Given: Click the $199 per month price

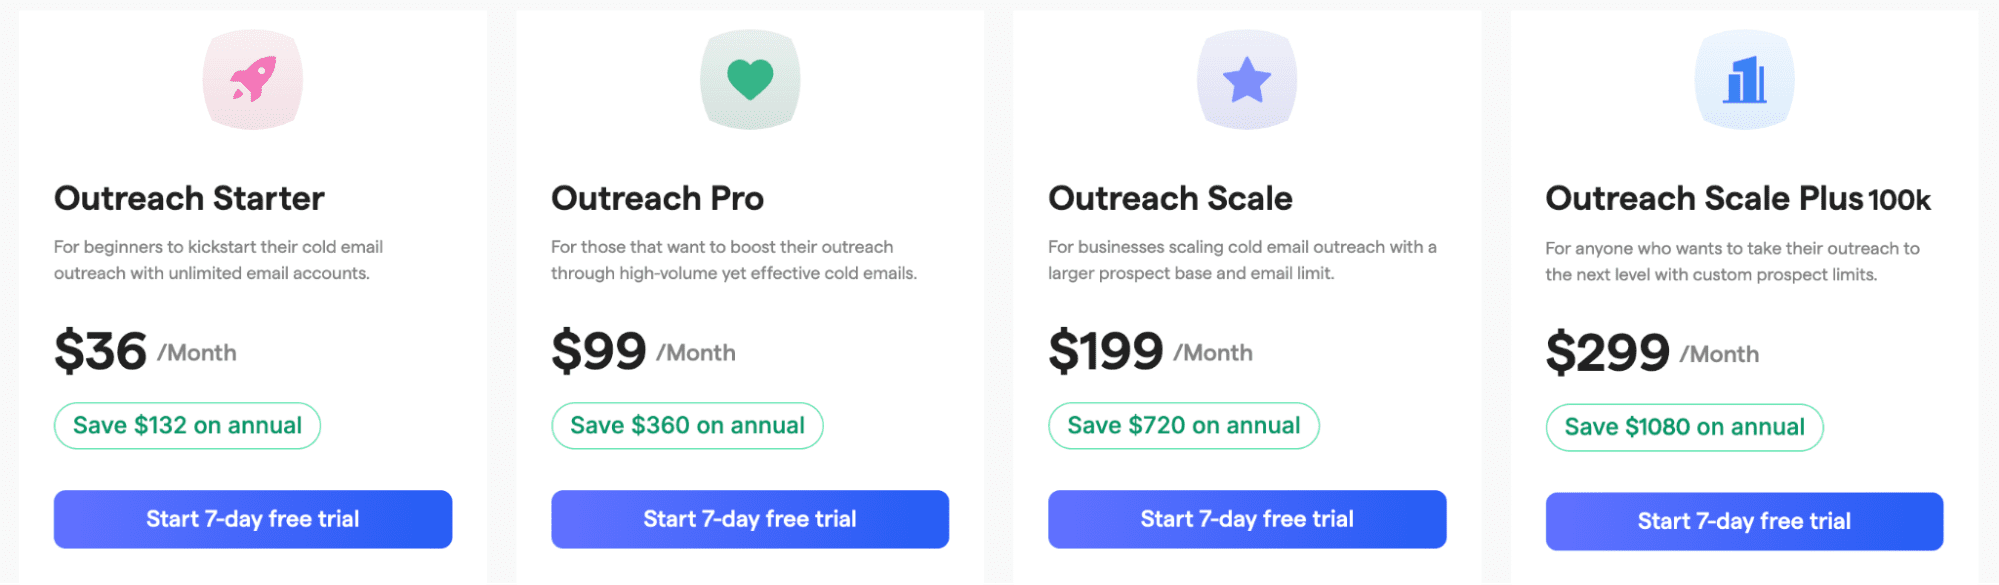Looking at the screenshot, I should pos(1150,352).
